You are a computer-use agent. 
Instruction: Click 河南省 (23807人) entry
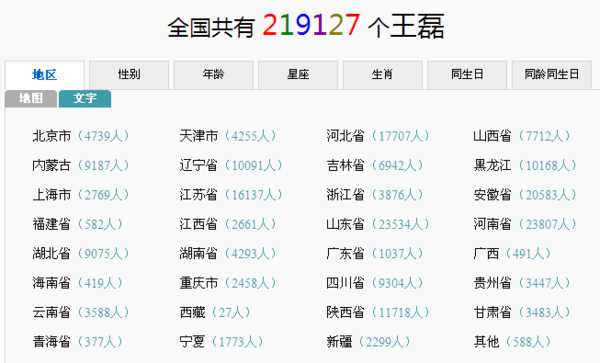(525, 224)
